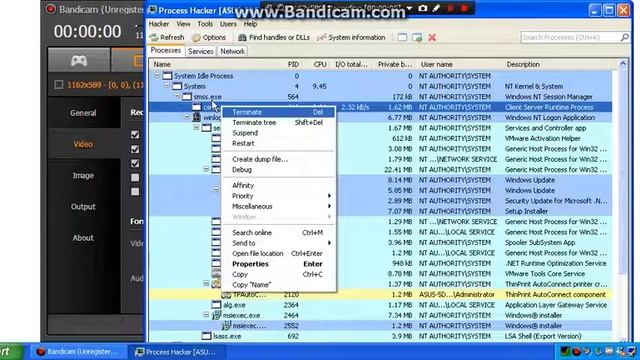Choose Properties in the context menu
This screenshot has width=640, height=360.
[279, 264]
